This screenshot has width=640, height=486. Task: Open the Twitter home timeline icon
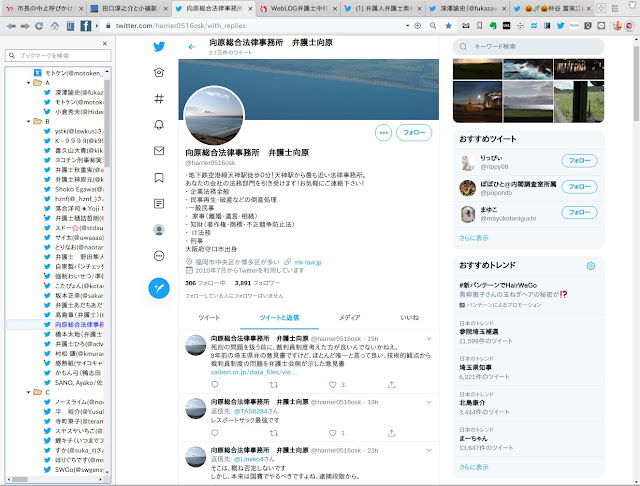(x=159, y=72)
